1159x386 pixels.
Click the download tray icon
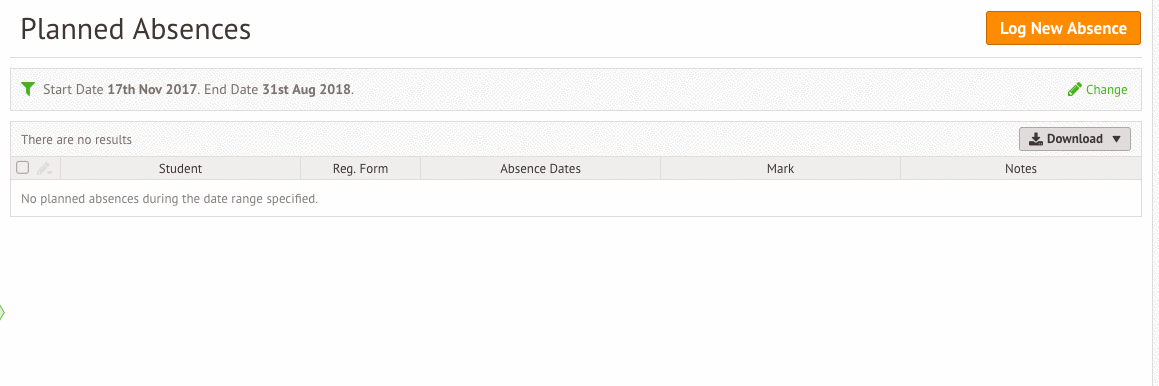[1036, 139]
